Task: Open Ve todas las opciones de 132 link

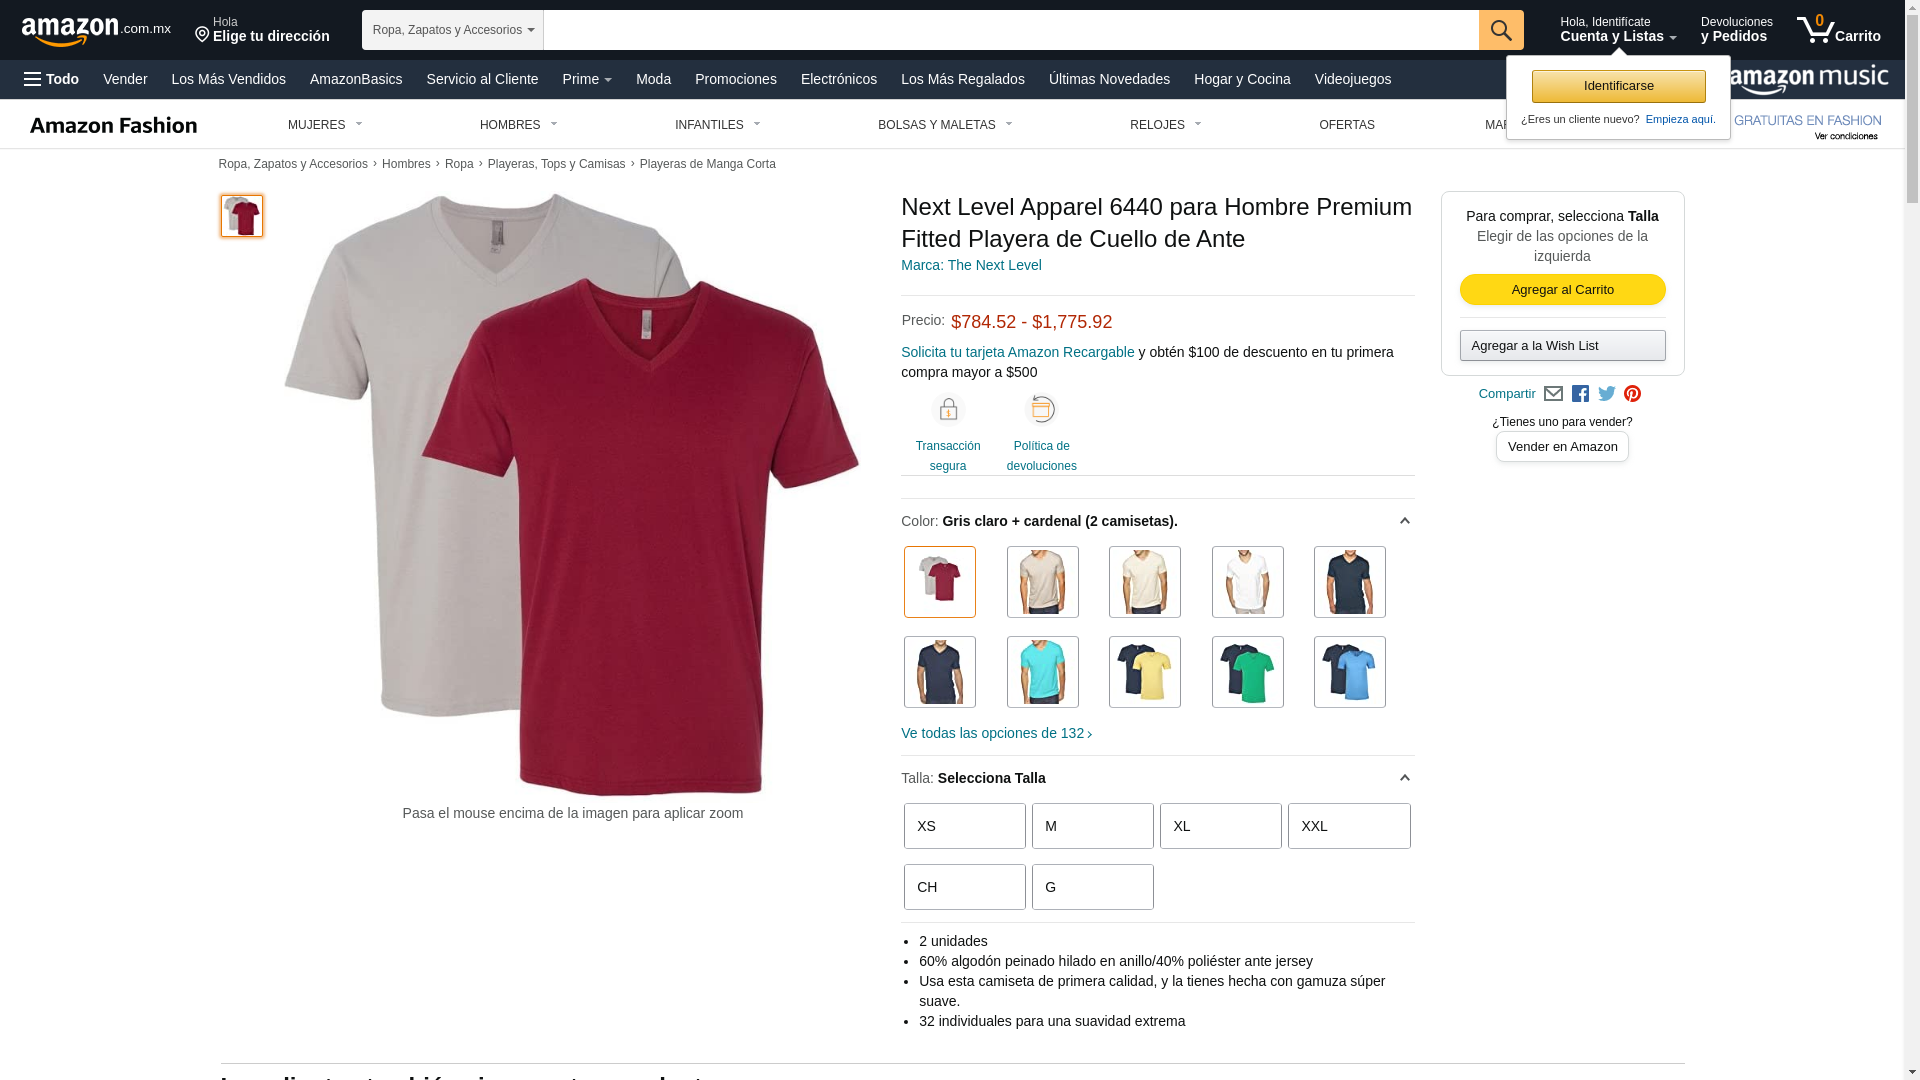Action: coord(997,733)
